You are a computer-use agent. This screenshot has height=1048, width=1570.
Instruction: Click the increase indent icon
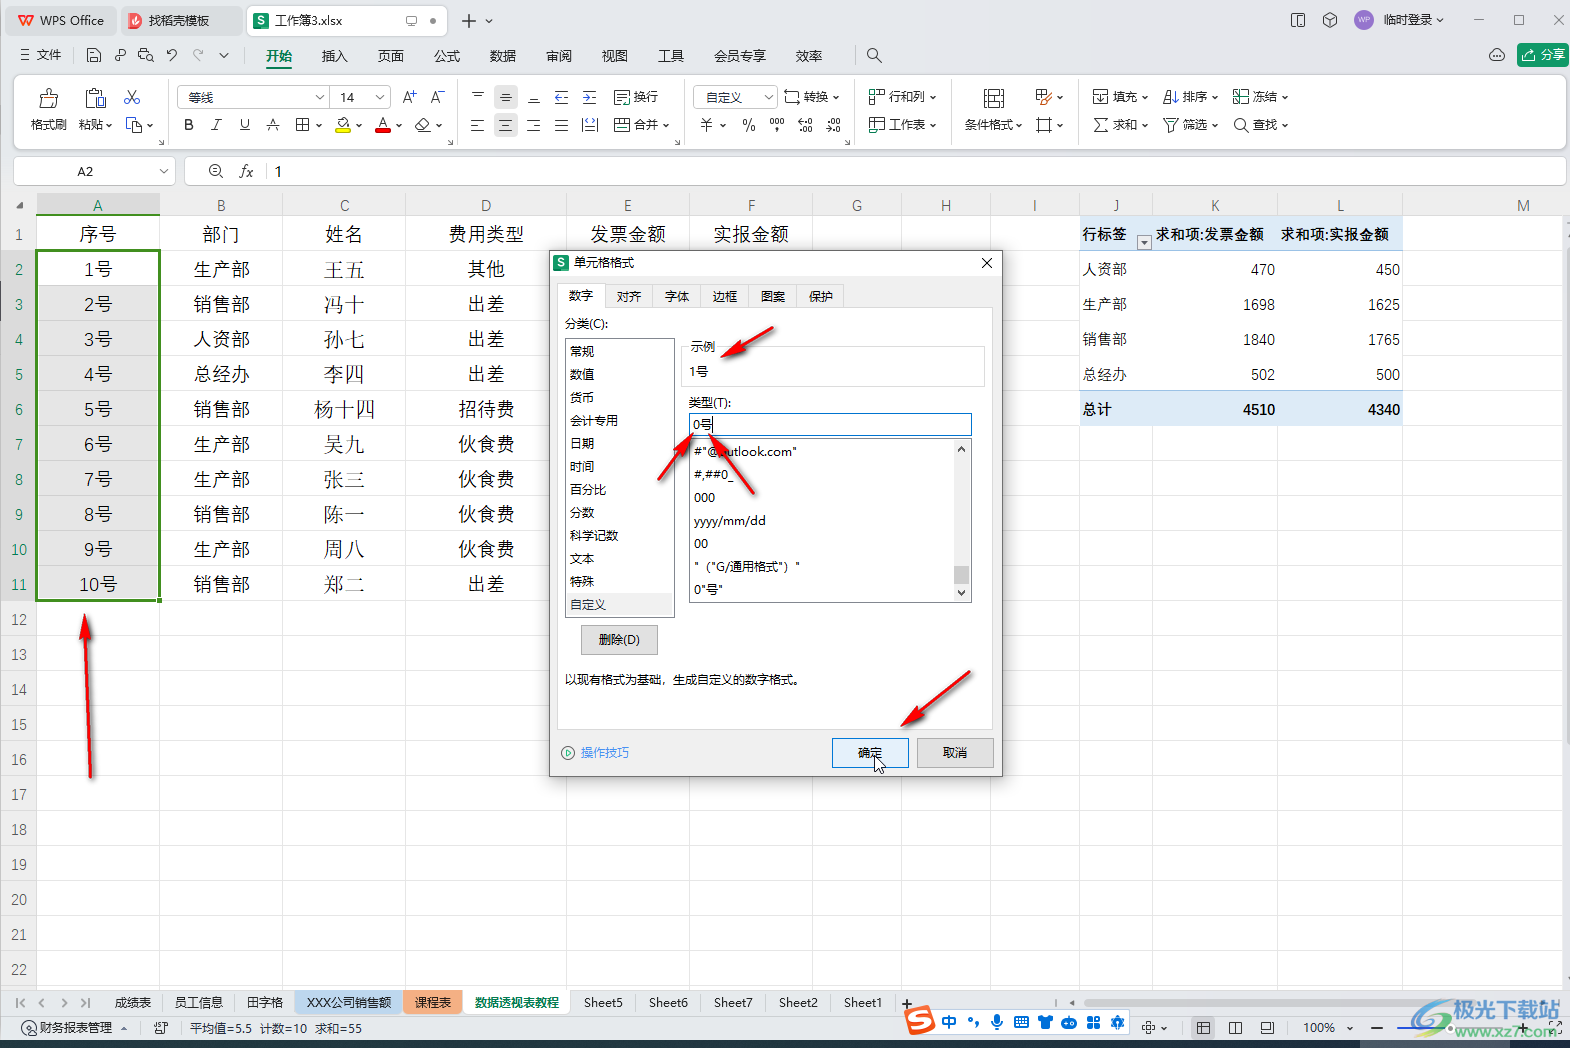coord(590,97)
